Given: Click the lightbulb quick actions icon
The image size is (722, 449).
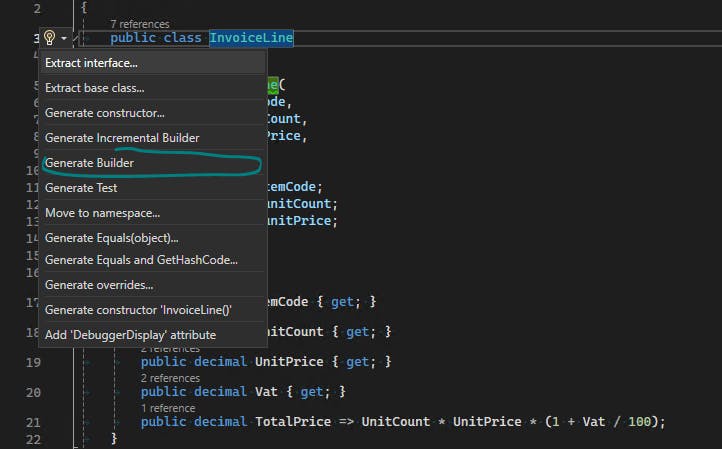Looking at the screenshot, I should point(48,38).
